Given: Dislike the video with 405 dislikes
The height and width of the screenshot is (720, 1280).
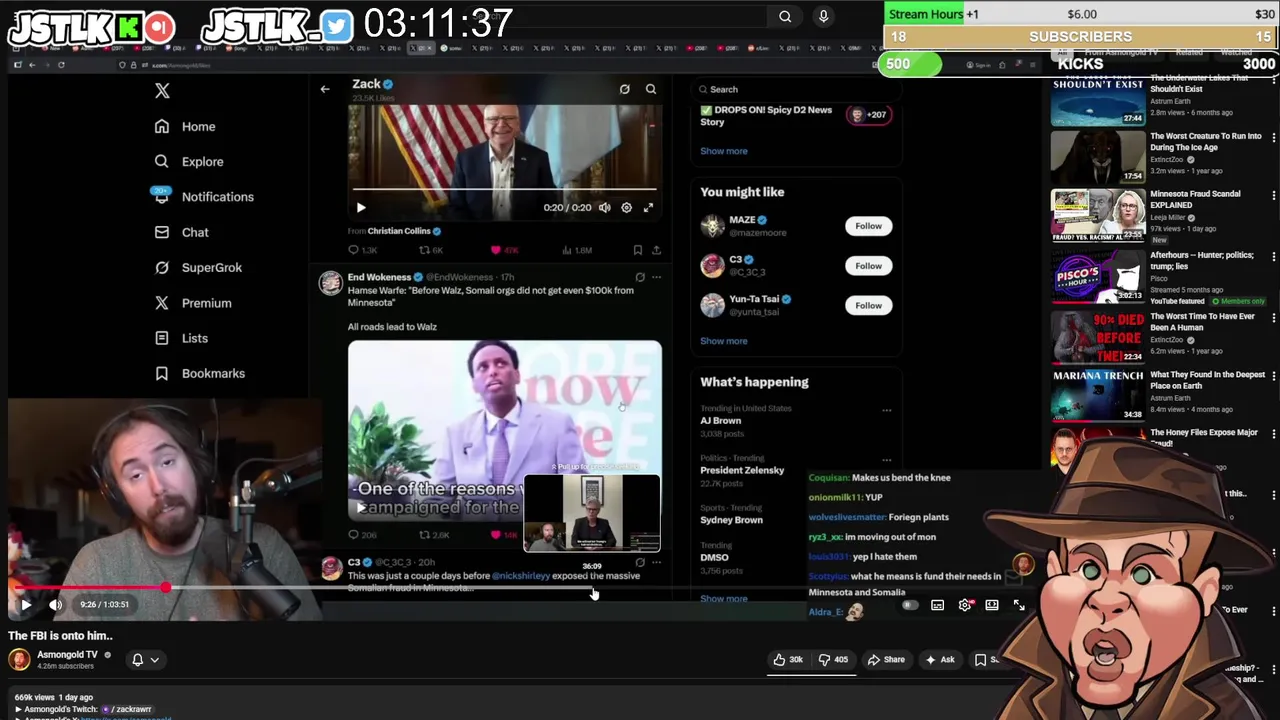Looking at the screenshot, I should (x=833, y=660).
